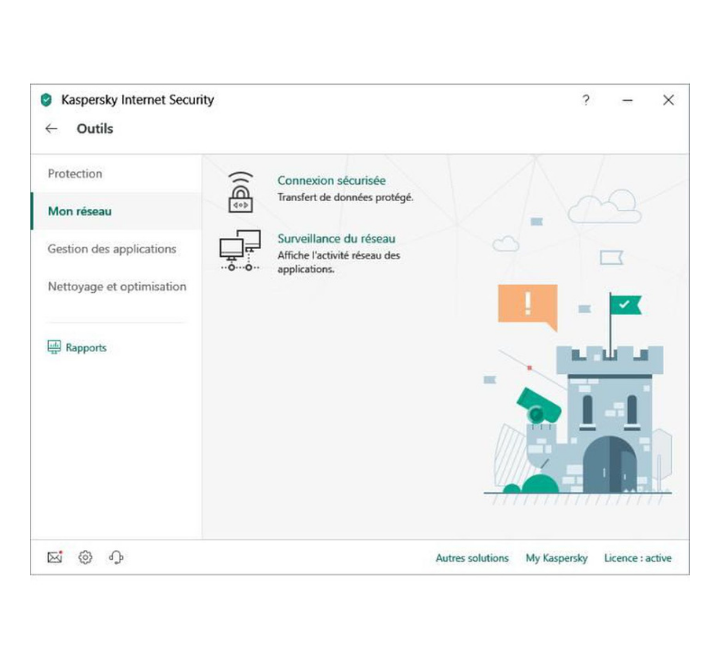Open the Connexion sécurisée link
Viewport: 720px width, 660px height.
(331, 181)
